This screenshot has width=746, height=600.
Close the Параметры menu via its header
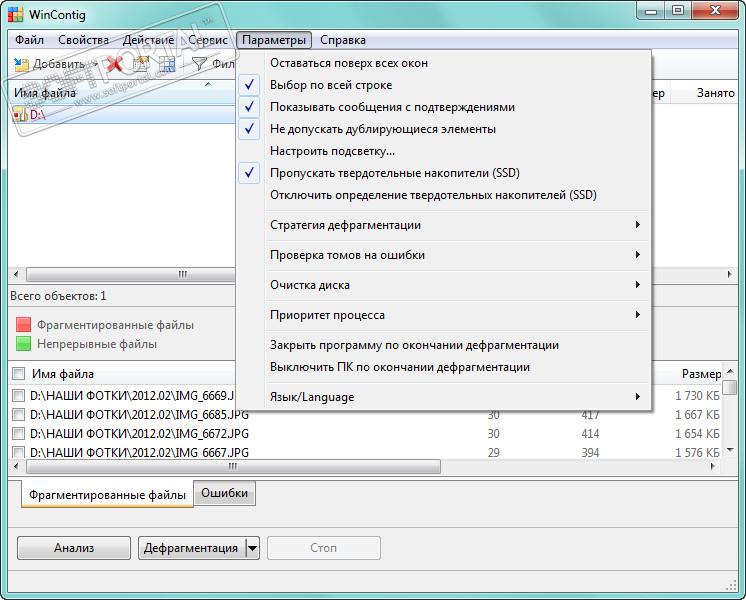tap(274, 40)
